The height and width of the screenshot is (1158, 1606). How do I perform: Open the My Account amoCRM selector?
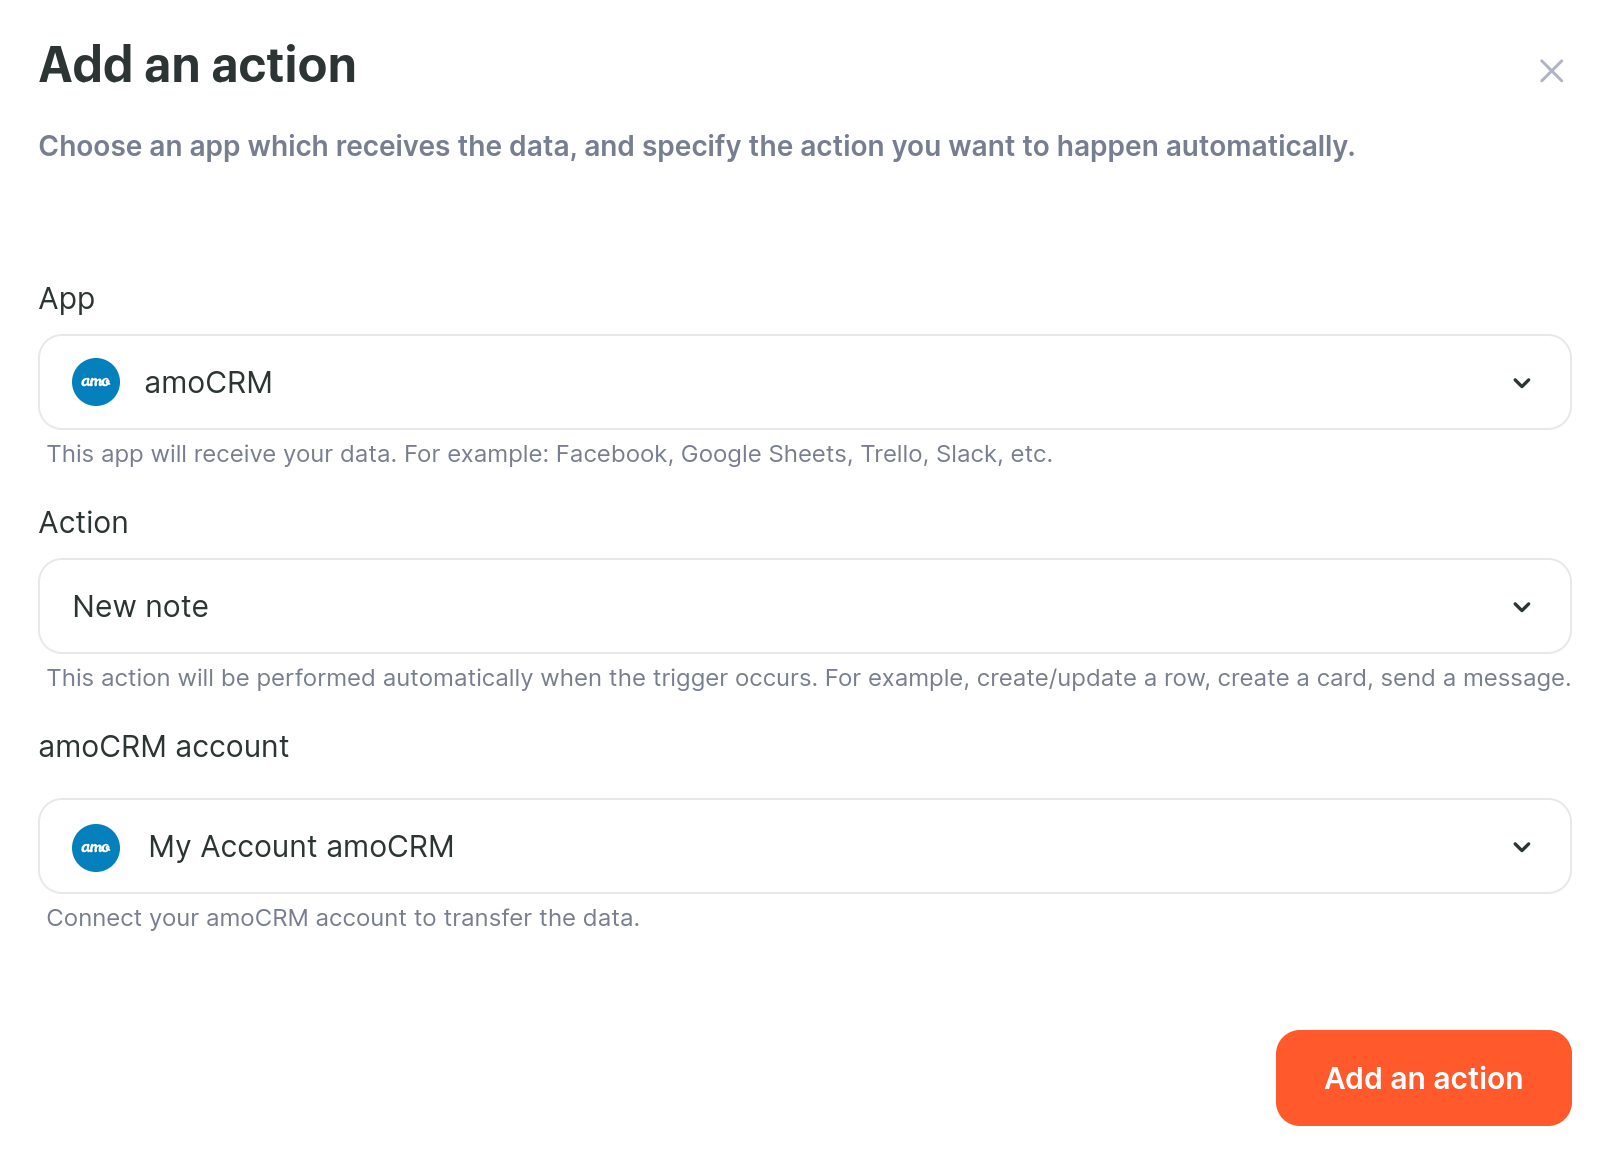click(x=805, y=846)
